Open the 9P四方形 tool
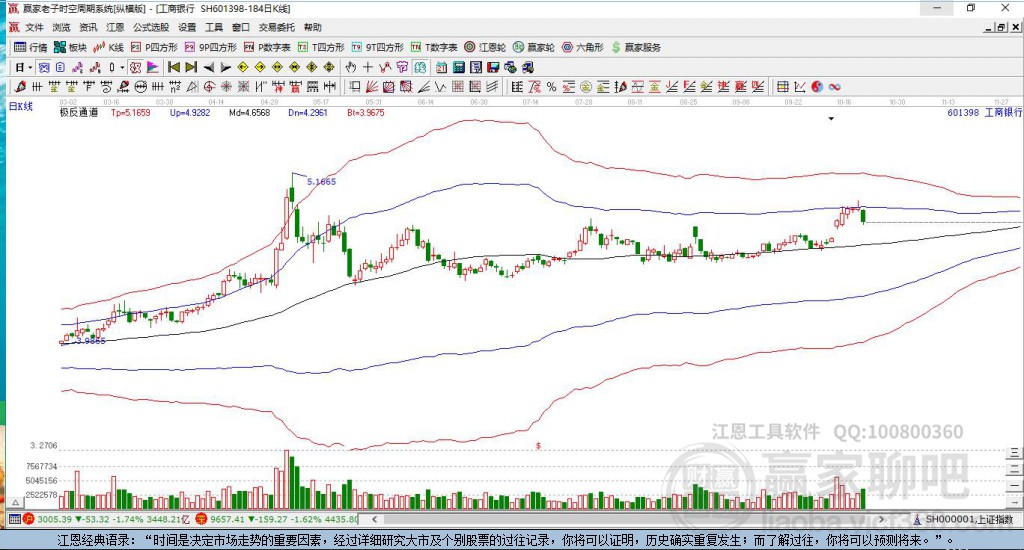Image resolution: width=1024 pixels, height=550 pixels. pos(210,47)
